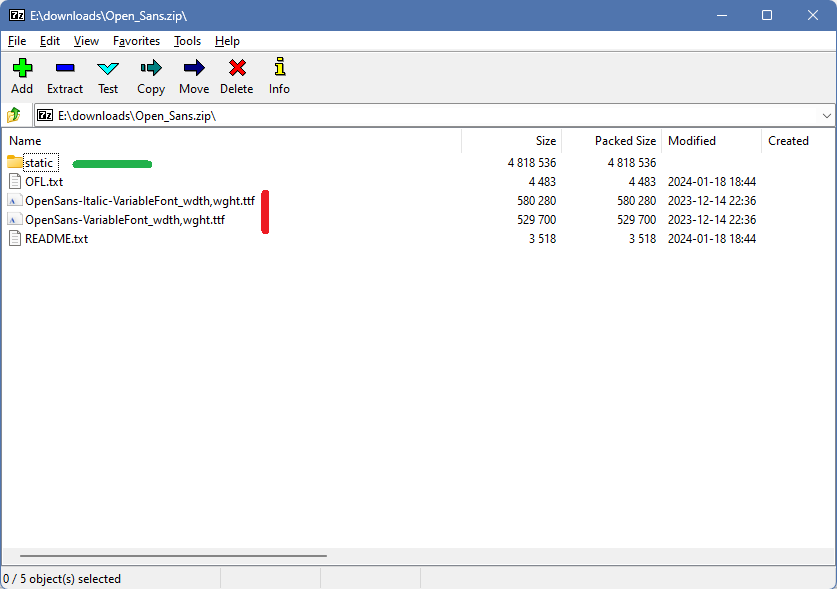Viewport: 837px width, 589px height.
Task: Click the Move arrow icon
Action: [194, 68]
